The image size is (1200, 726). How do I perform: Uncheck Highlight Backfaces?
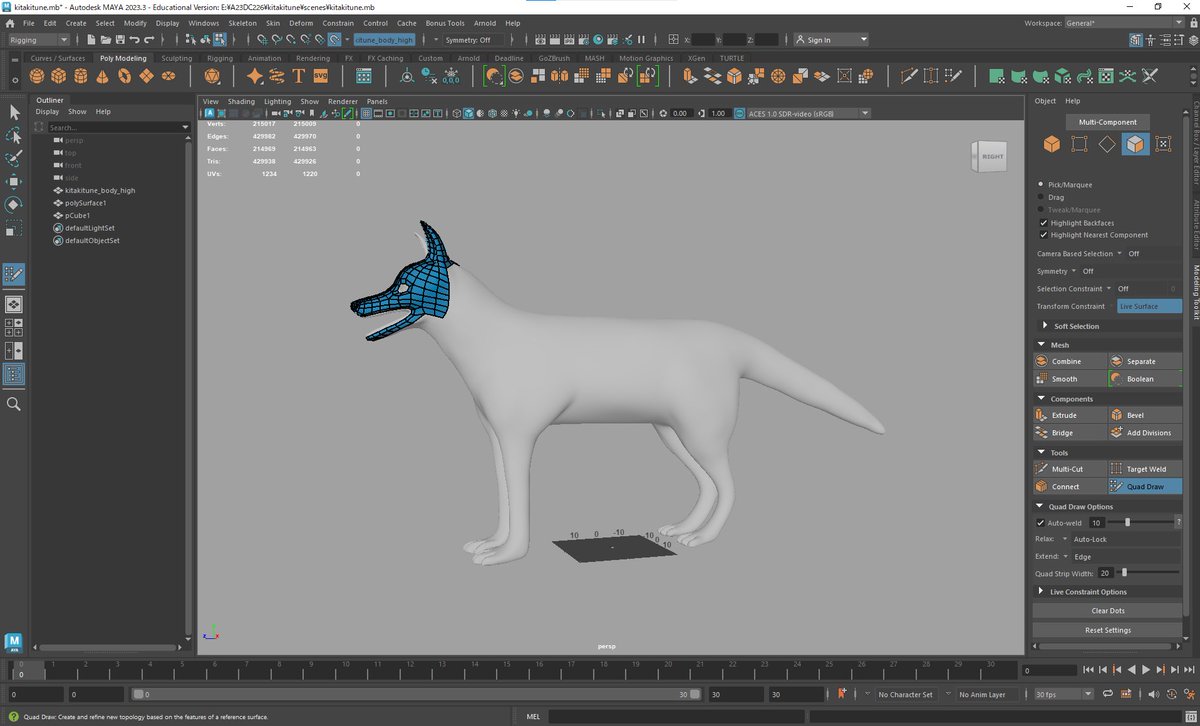(1043, 223)
